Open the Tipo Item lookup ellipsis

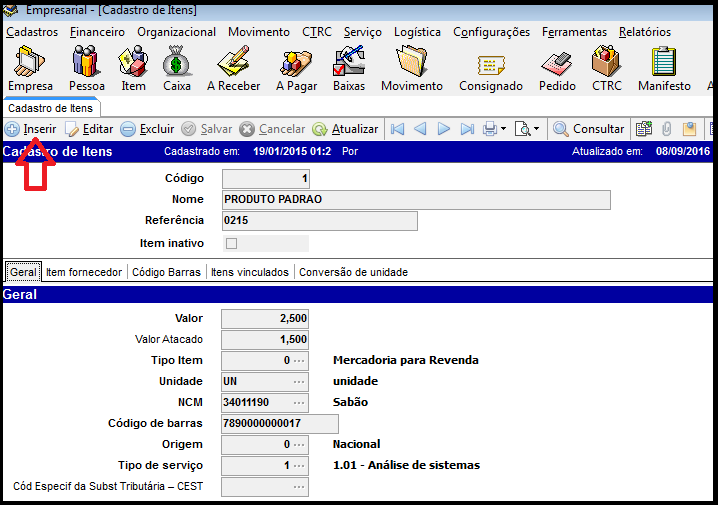point(299,361)
